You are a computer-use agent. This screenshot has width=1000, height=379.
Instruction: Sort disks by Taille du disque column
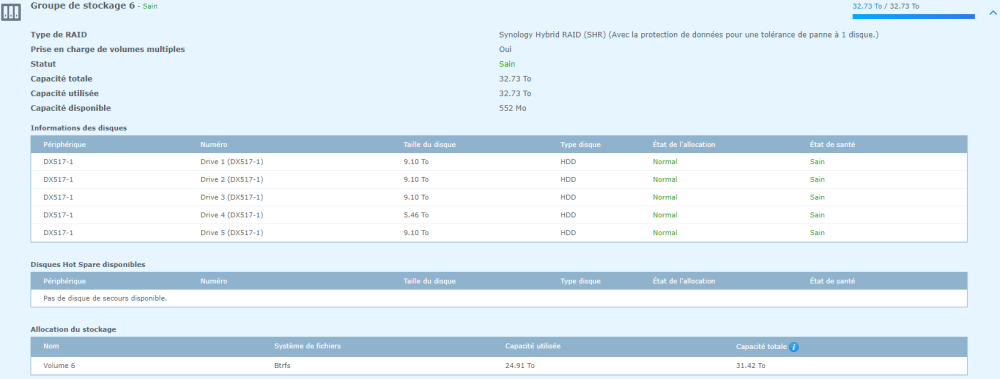429,144
